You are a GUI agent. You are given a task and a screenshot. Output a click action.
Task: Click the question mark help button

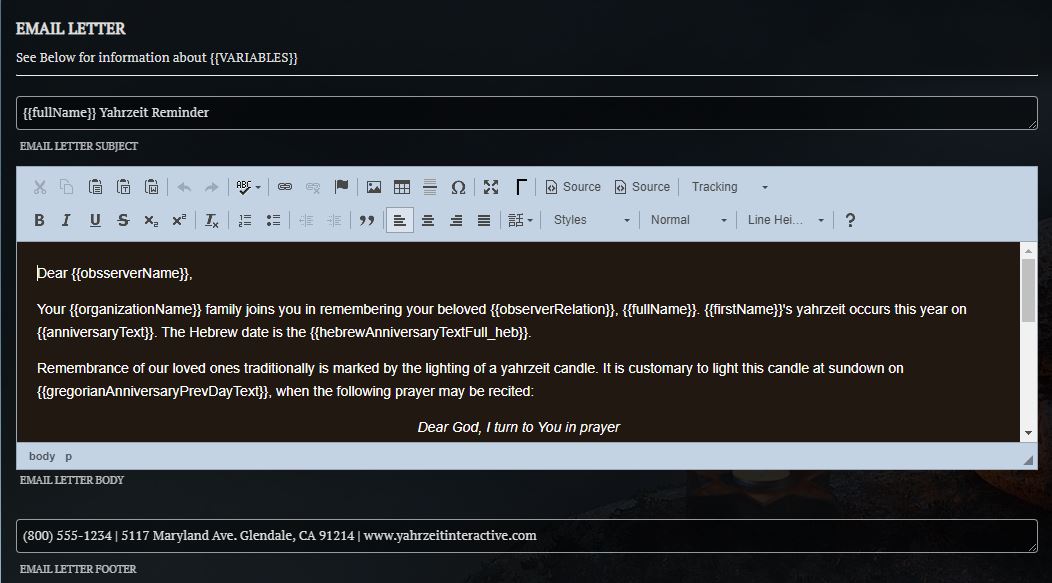pos(850,220)
